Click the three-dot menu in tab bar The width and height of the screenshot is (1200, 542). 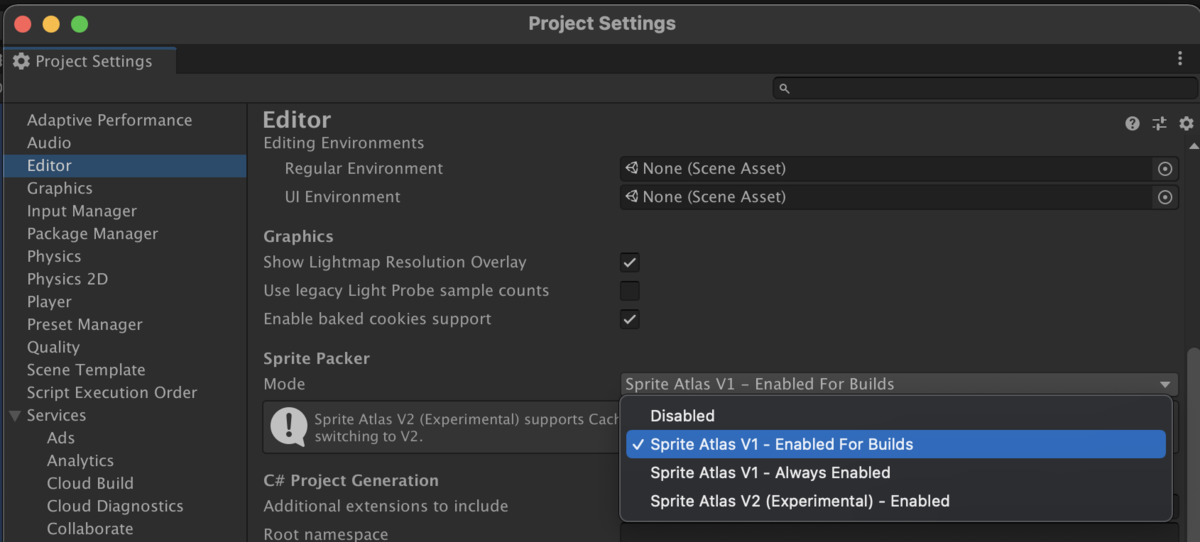coord(1180,60)
